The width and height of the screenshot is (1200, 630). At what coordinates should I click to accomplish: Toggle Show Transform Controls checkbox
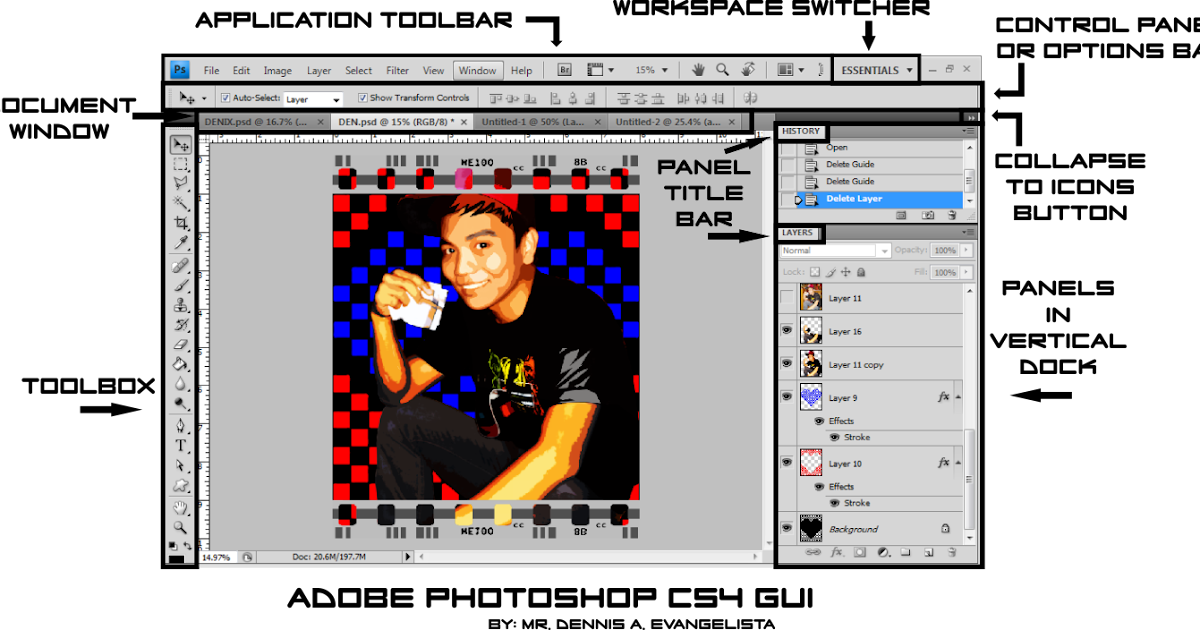[362, 98]
